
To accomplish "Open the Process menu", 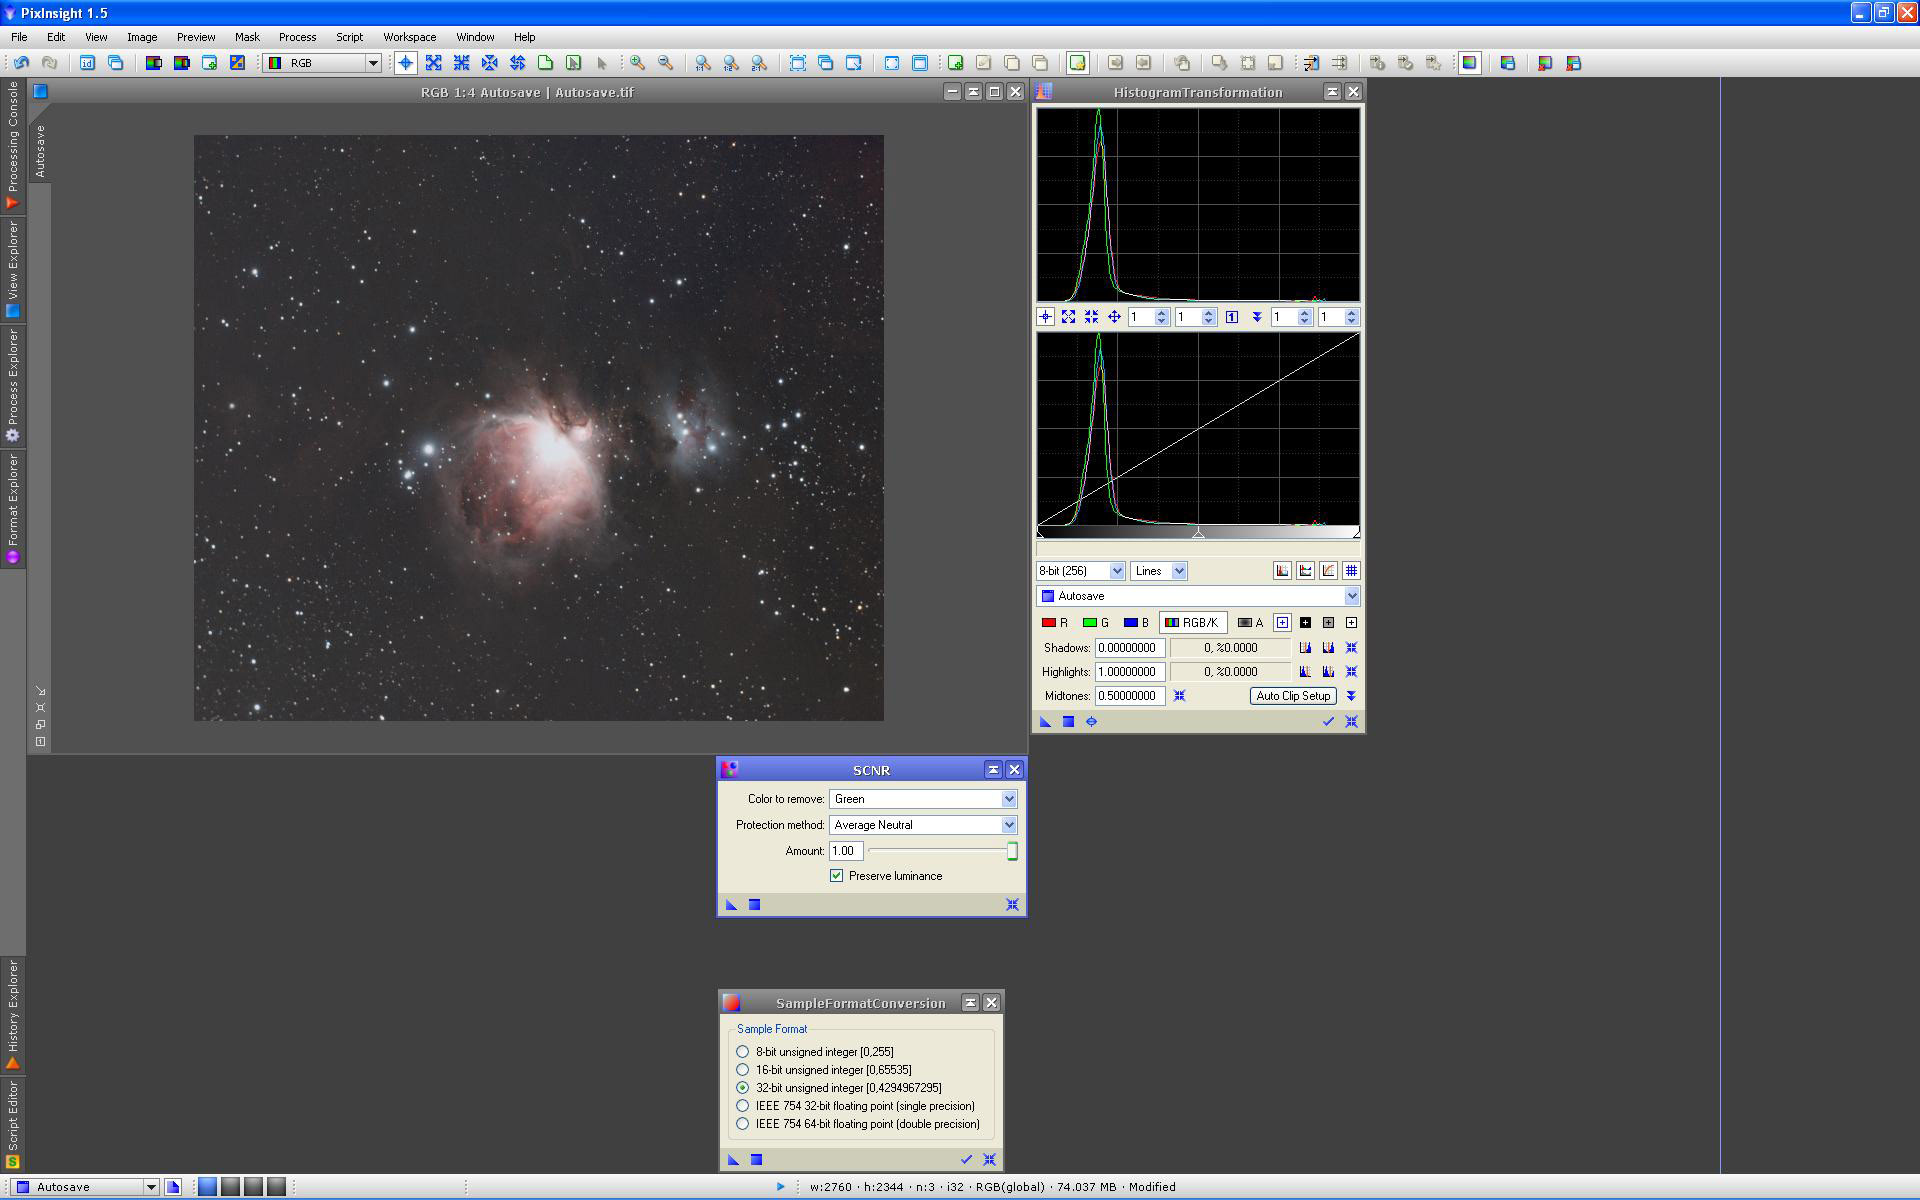I will pyautogui.click(x=297, y=37).
